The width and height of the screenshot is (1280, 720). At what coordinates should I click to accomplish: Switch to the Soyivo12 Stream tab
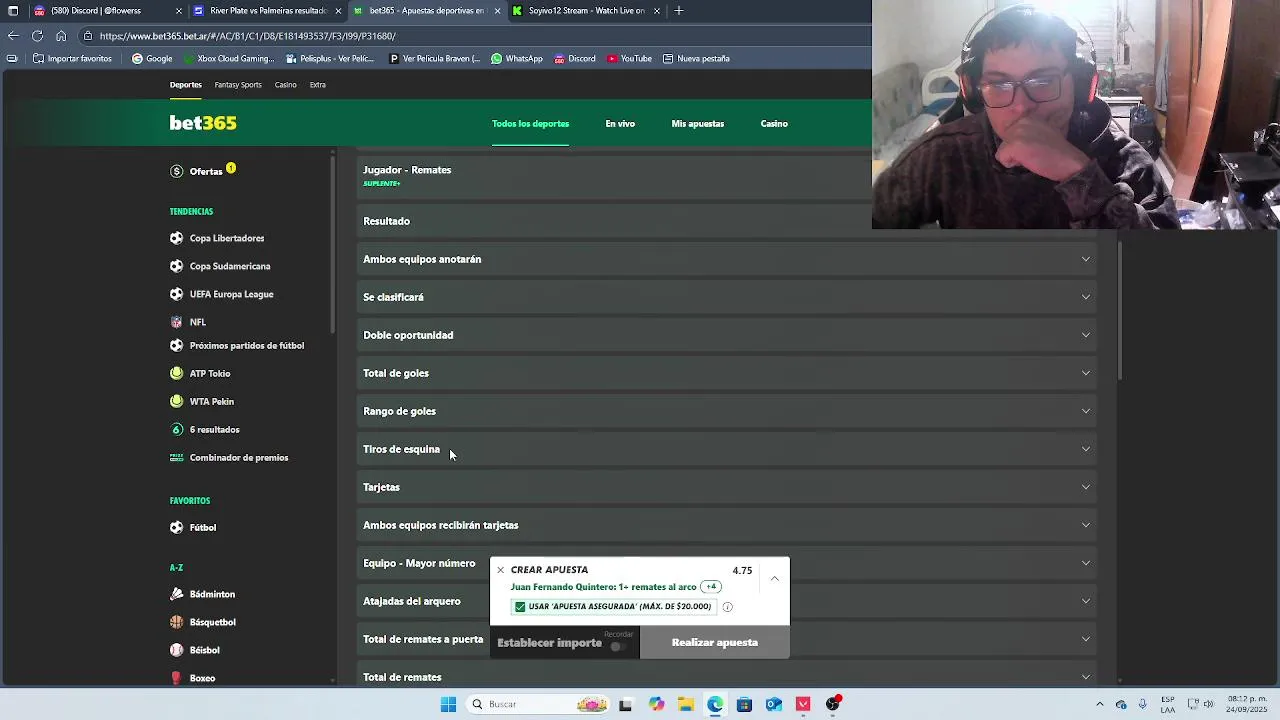point(586,11)
